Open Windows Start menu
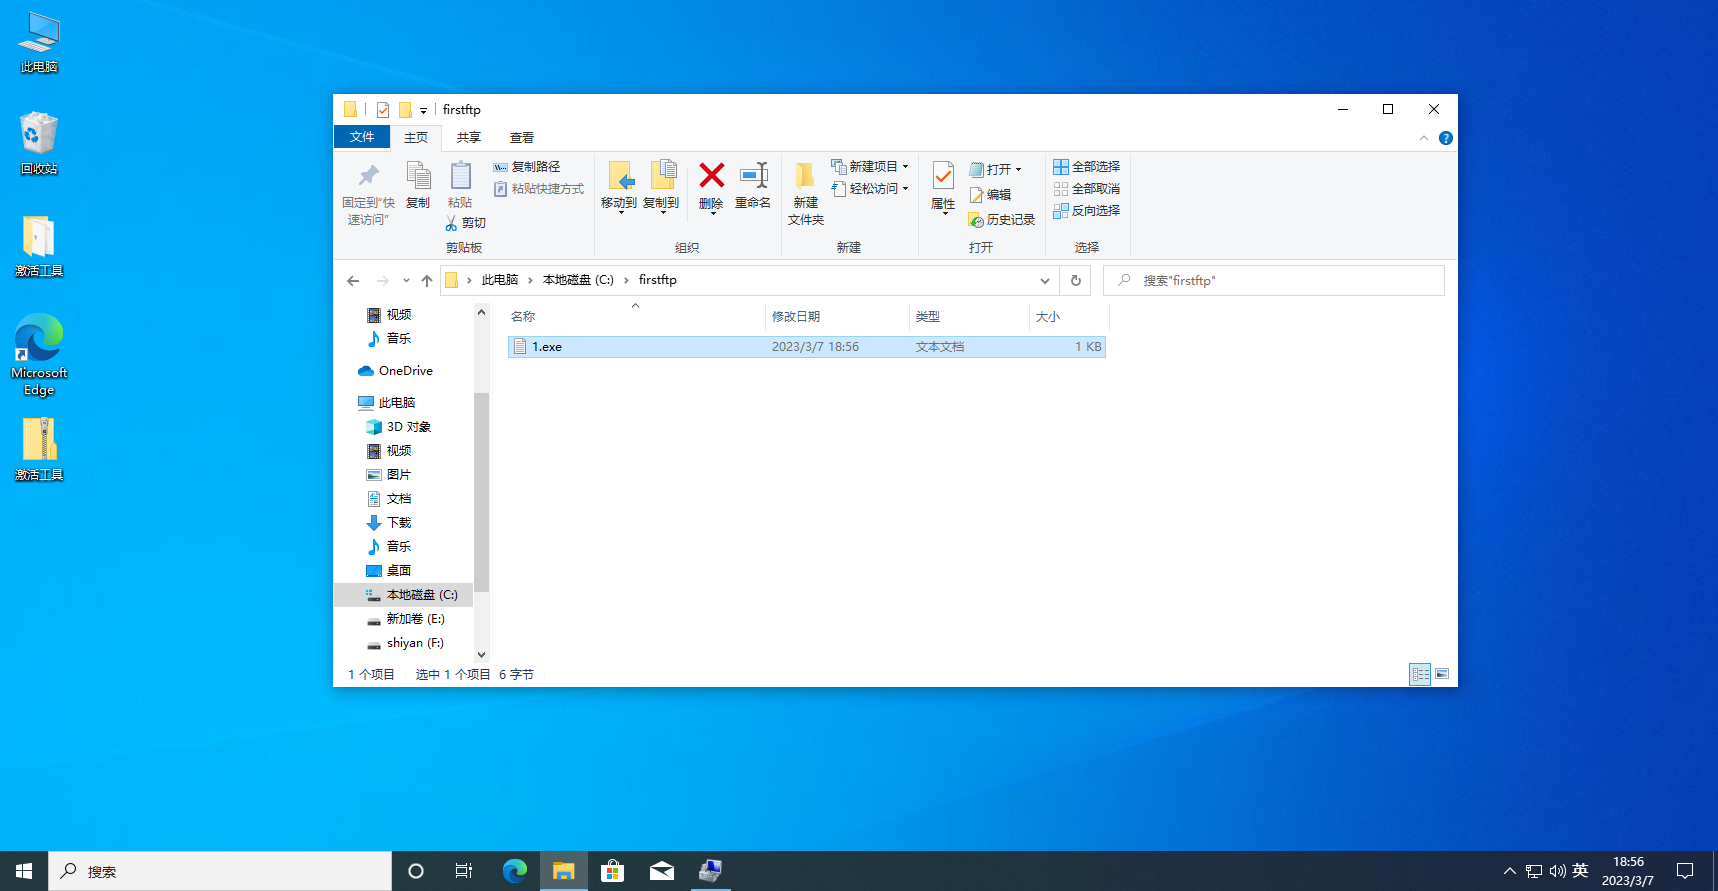Screen dimensions: 1718x891 point(24,871)
